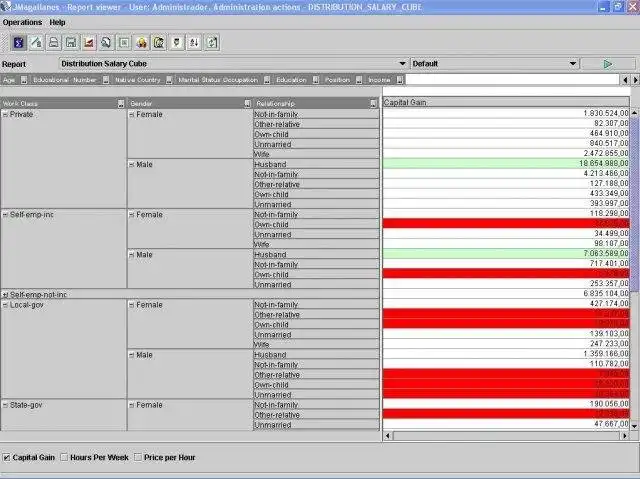The height and width of the screenshot is (479, 640).
Task: Open the chart view toolbar icon
Action: tap(89, 42)
